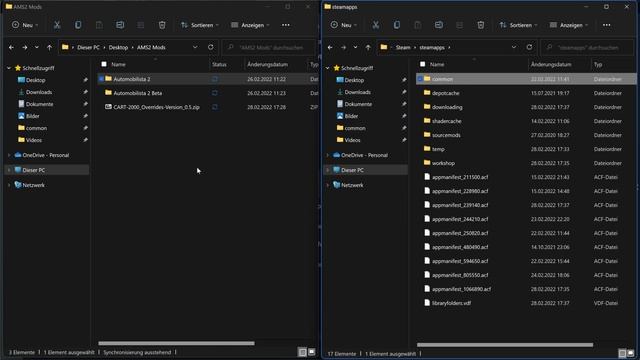Viewport: 640px width, 360px height.
Task: Go back in steamapps window
Action: click(330, 47)
